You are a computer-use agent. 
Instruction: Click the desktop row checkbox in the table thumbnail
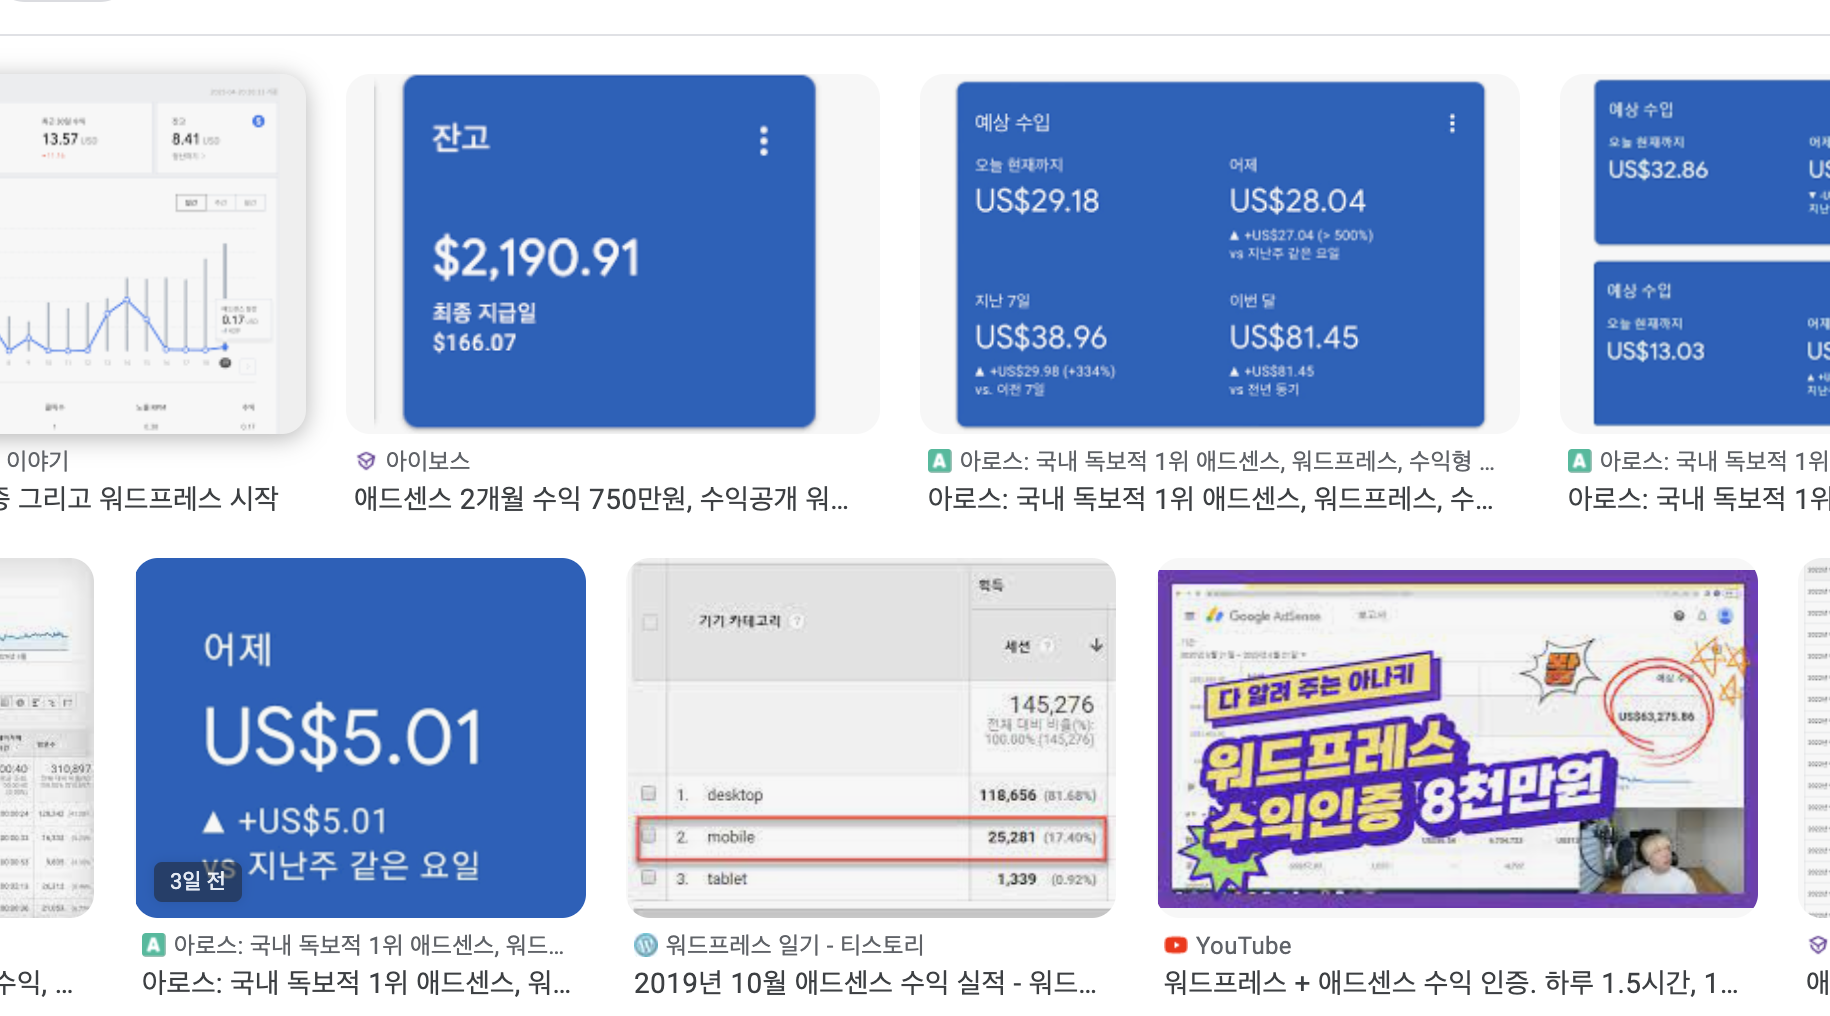pyautogui.click(x=649, y=793)
